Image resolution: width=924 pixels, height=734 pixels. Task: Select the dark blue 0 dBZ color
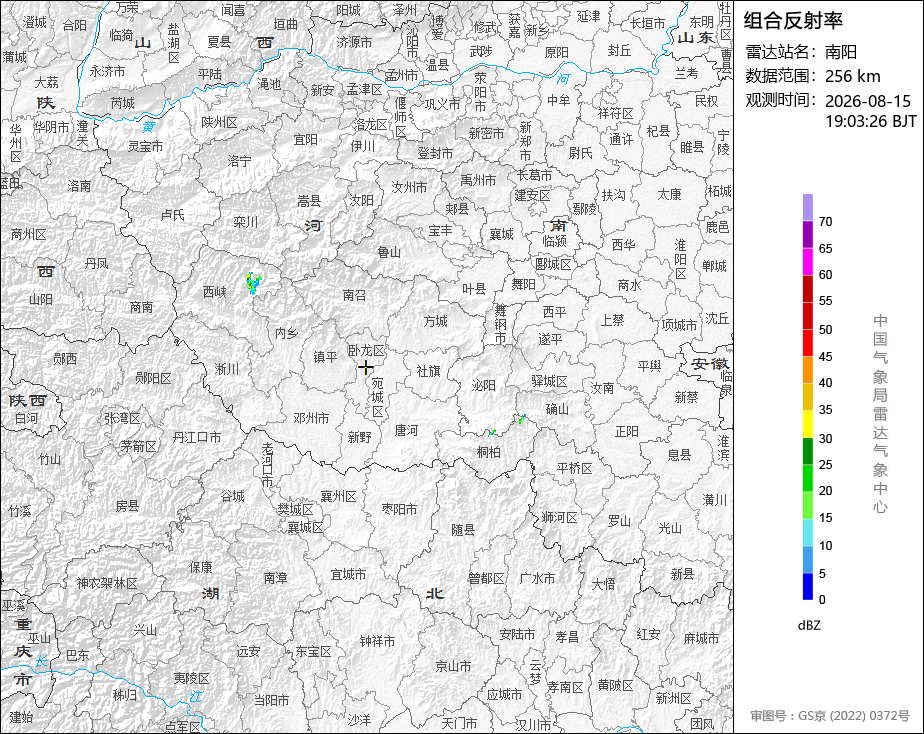pos(807,587)
